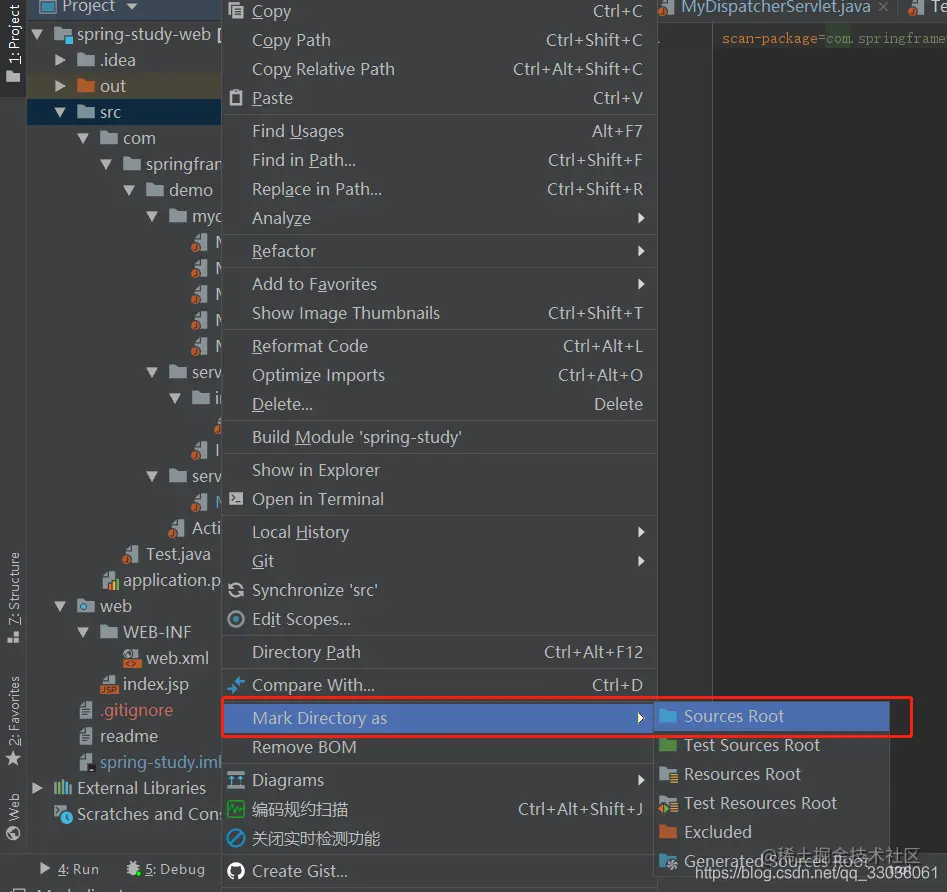Select Excluded in submenu

pos(772,832)
